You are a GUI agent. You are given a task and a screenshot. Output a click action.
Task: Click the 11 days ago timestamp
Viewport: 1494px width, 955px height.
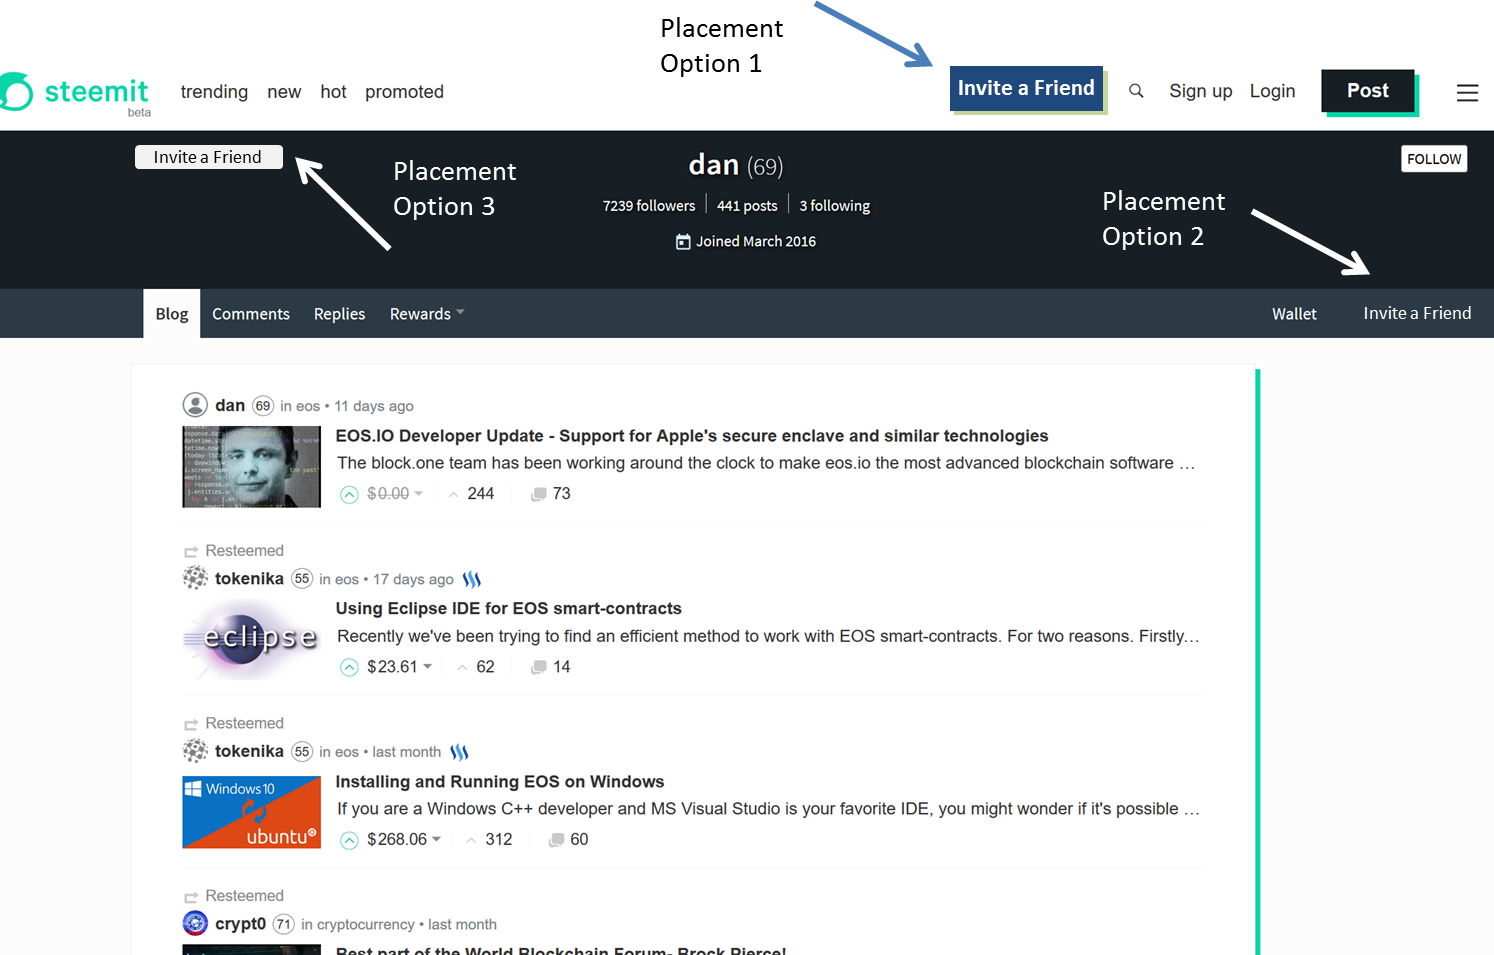[374, 406]
